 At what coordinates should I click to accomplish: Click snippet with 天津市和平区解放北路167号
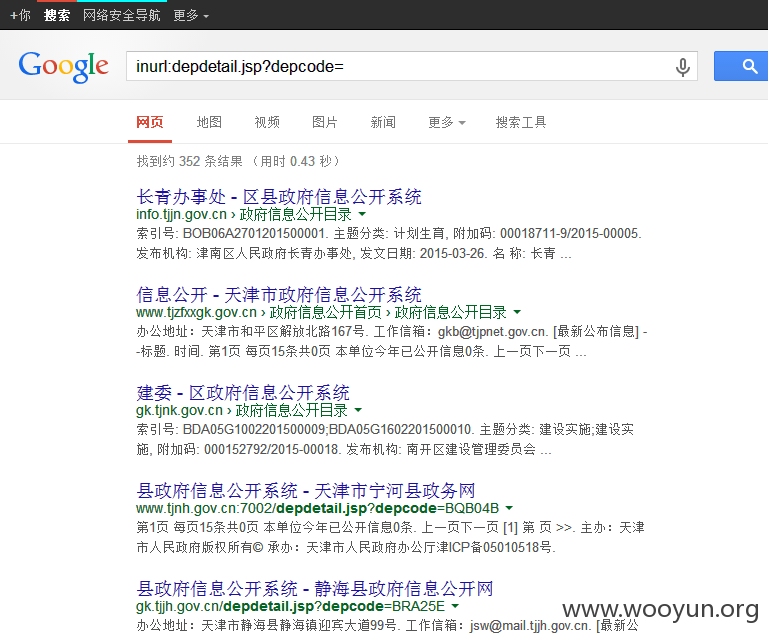click(392, 341)
